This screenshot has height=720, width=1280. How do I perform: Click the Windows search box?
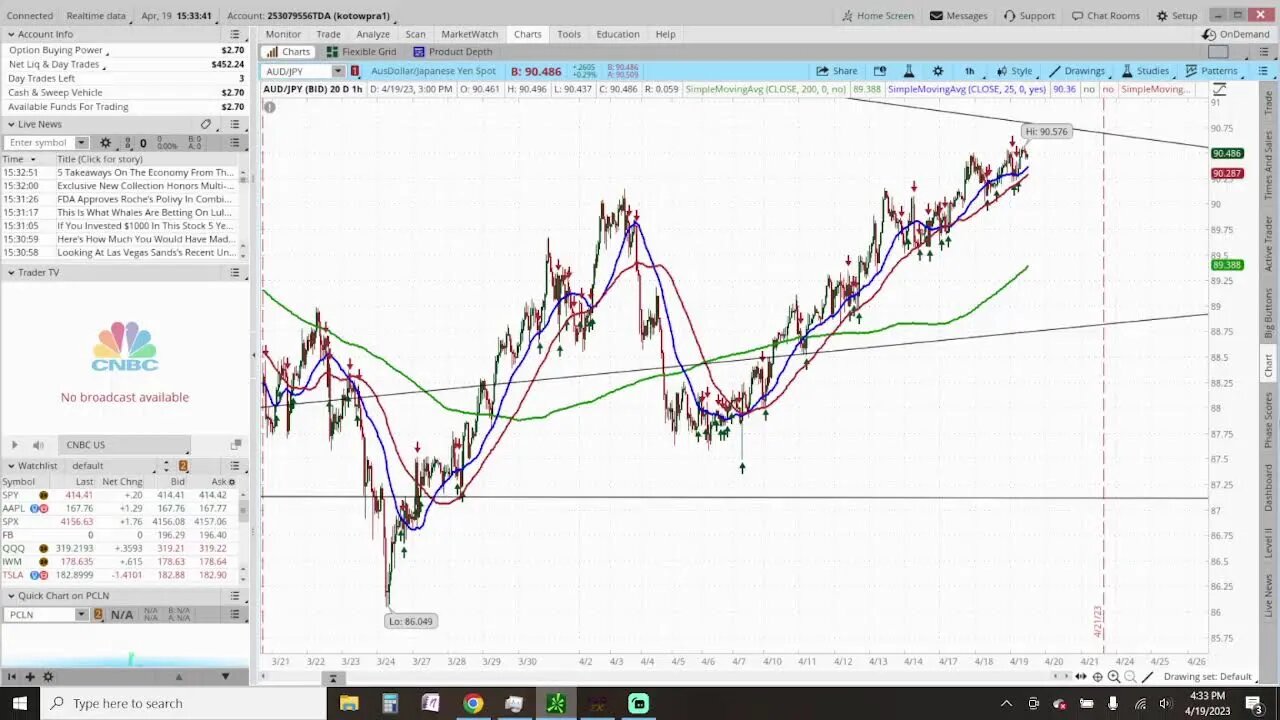pyautogui.click(x=182, y=703)
